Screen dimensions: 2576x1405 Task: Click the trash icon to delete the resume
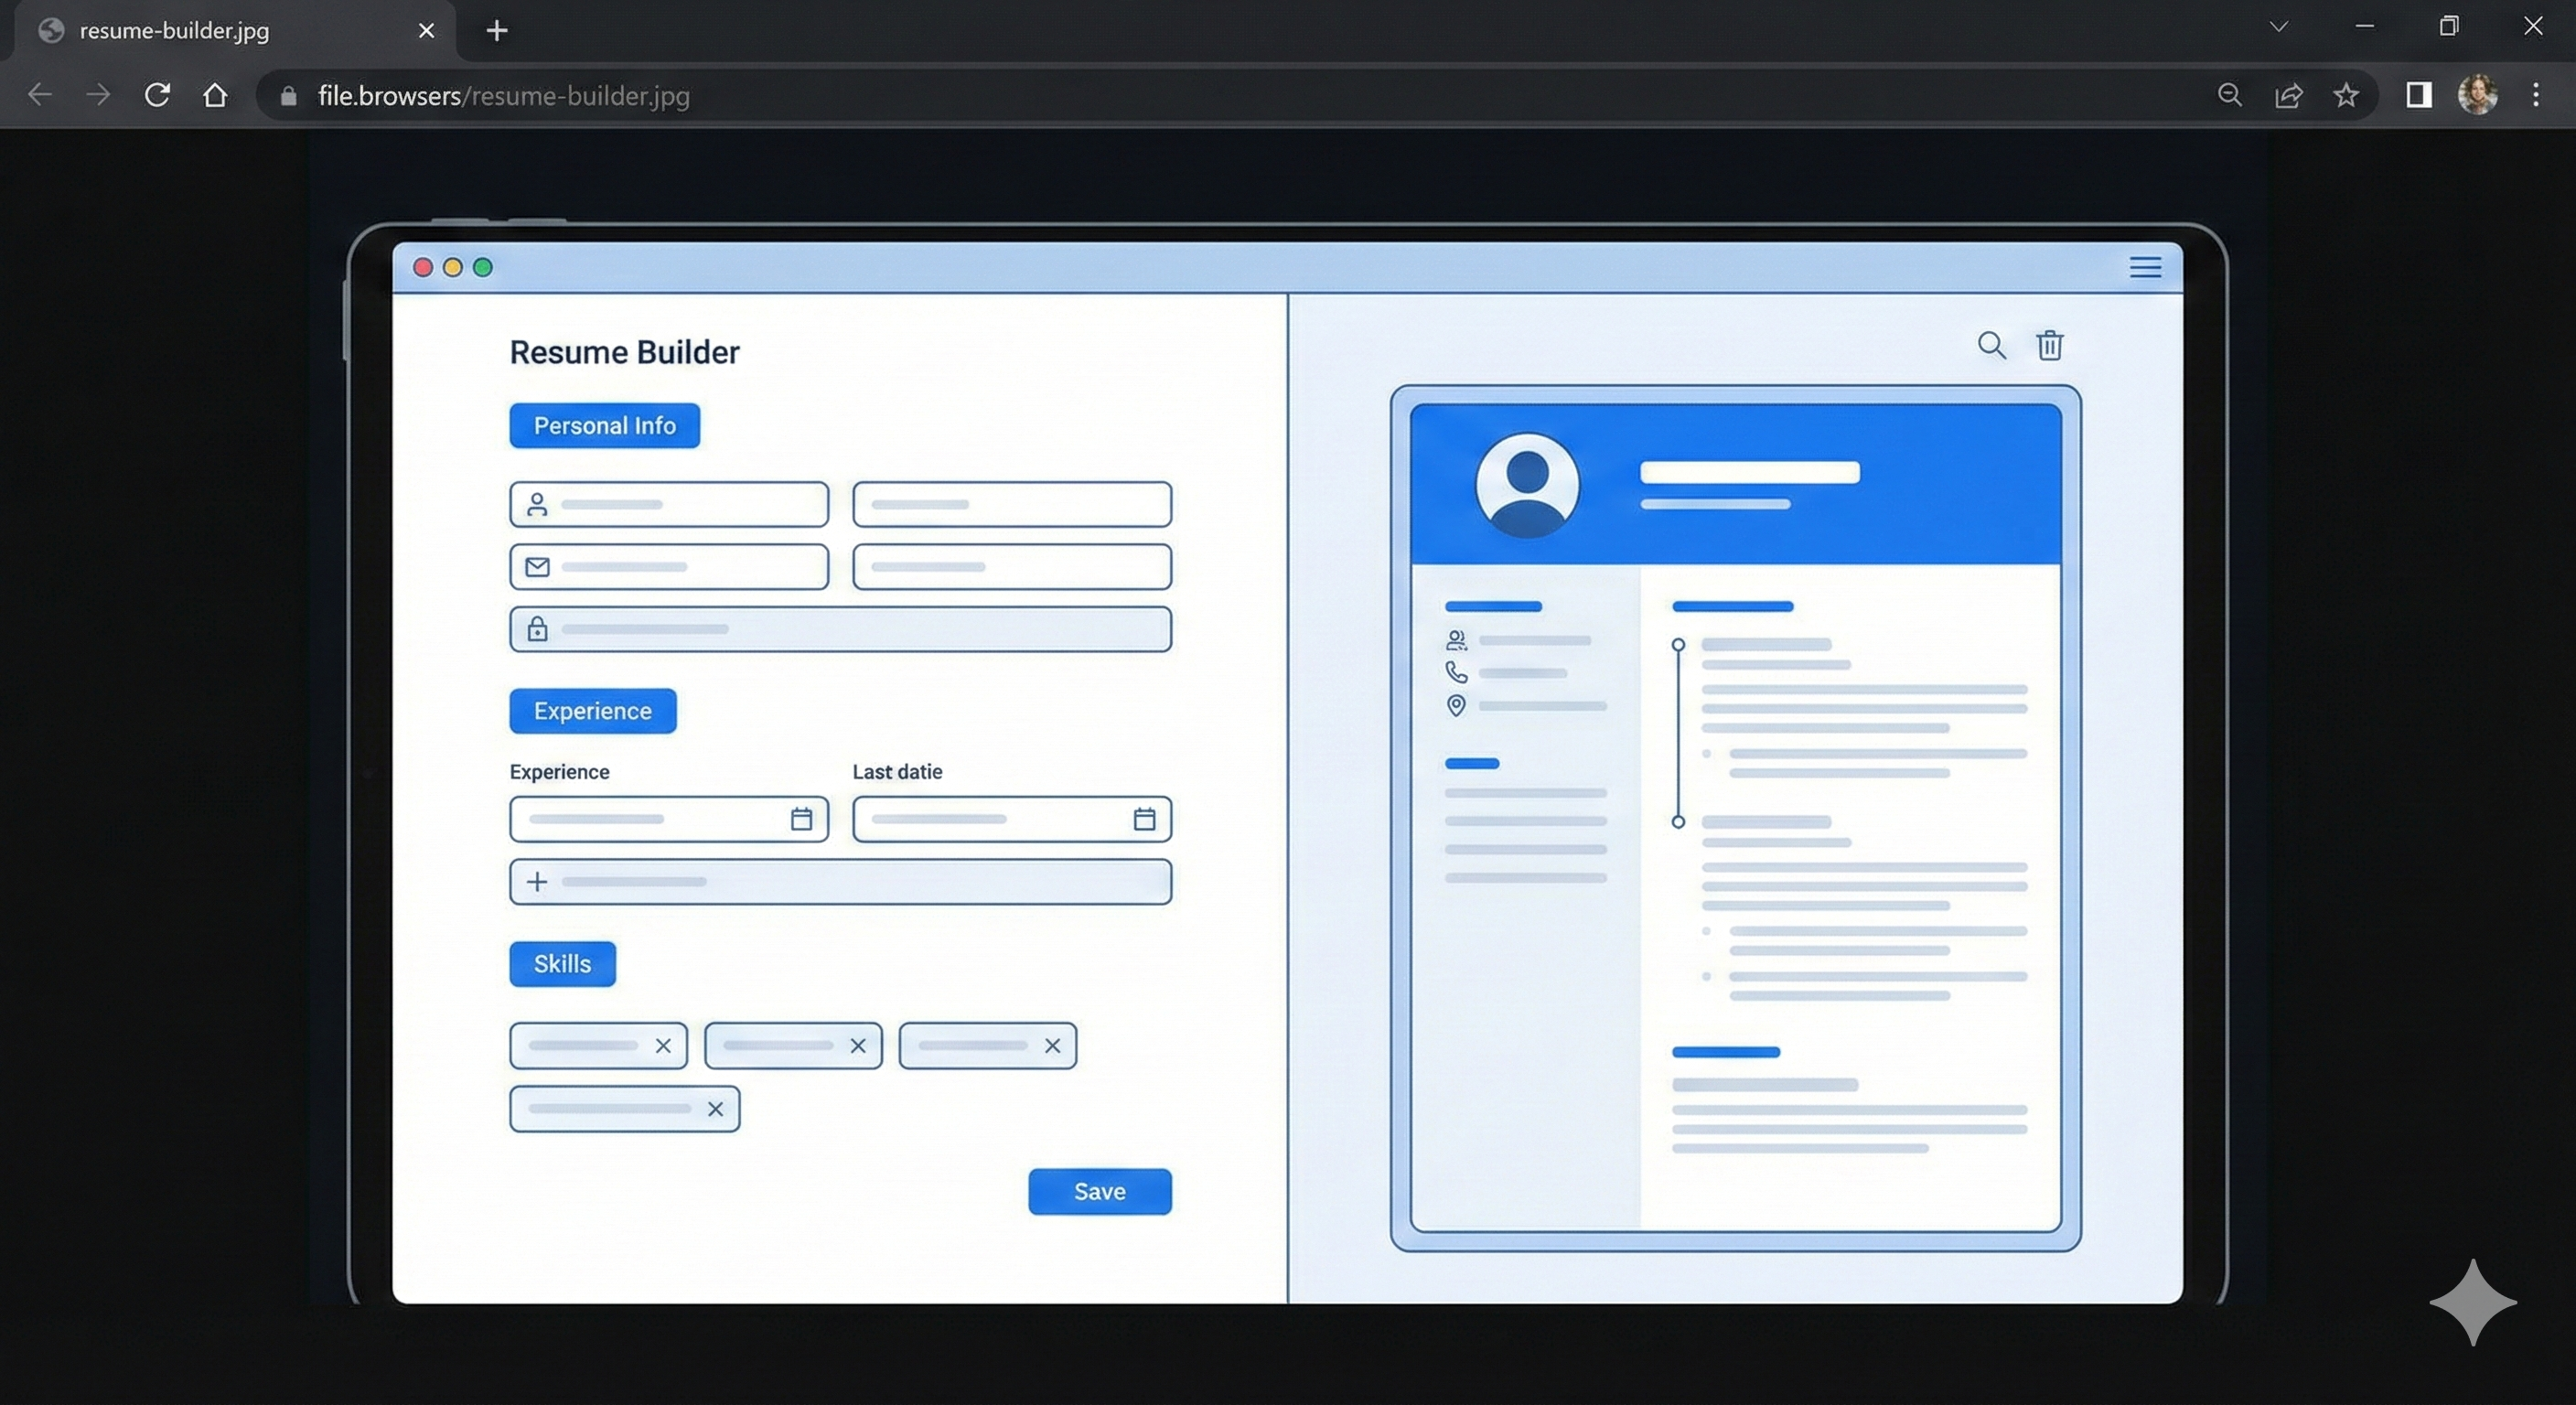(2050, 345)
